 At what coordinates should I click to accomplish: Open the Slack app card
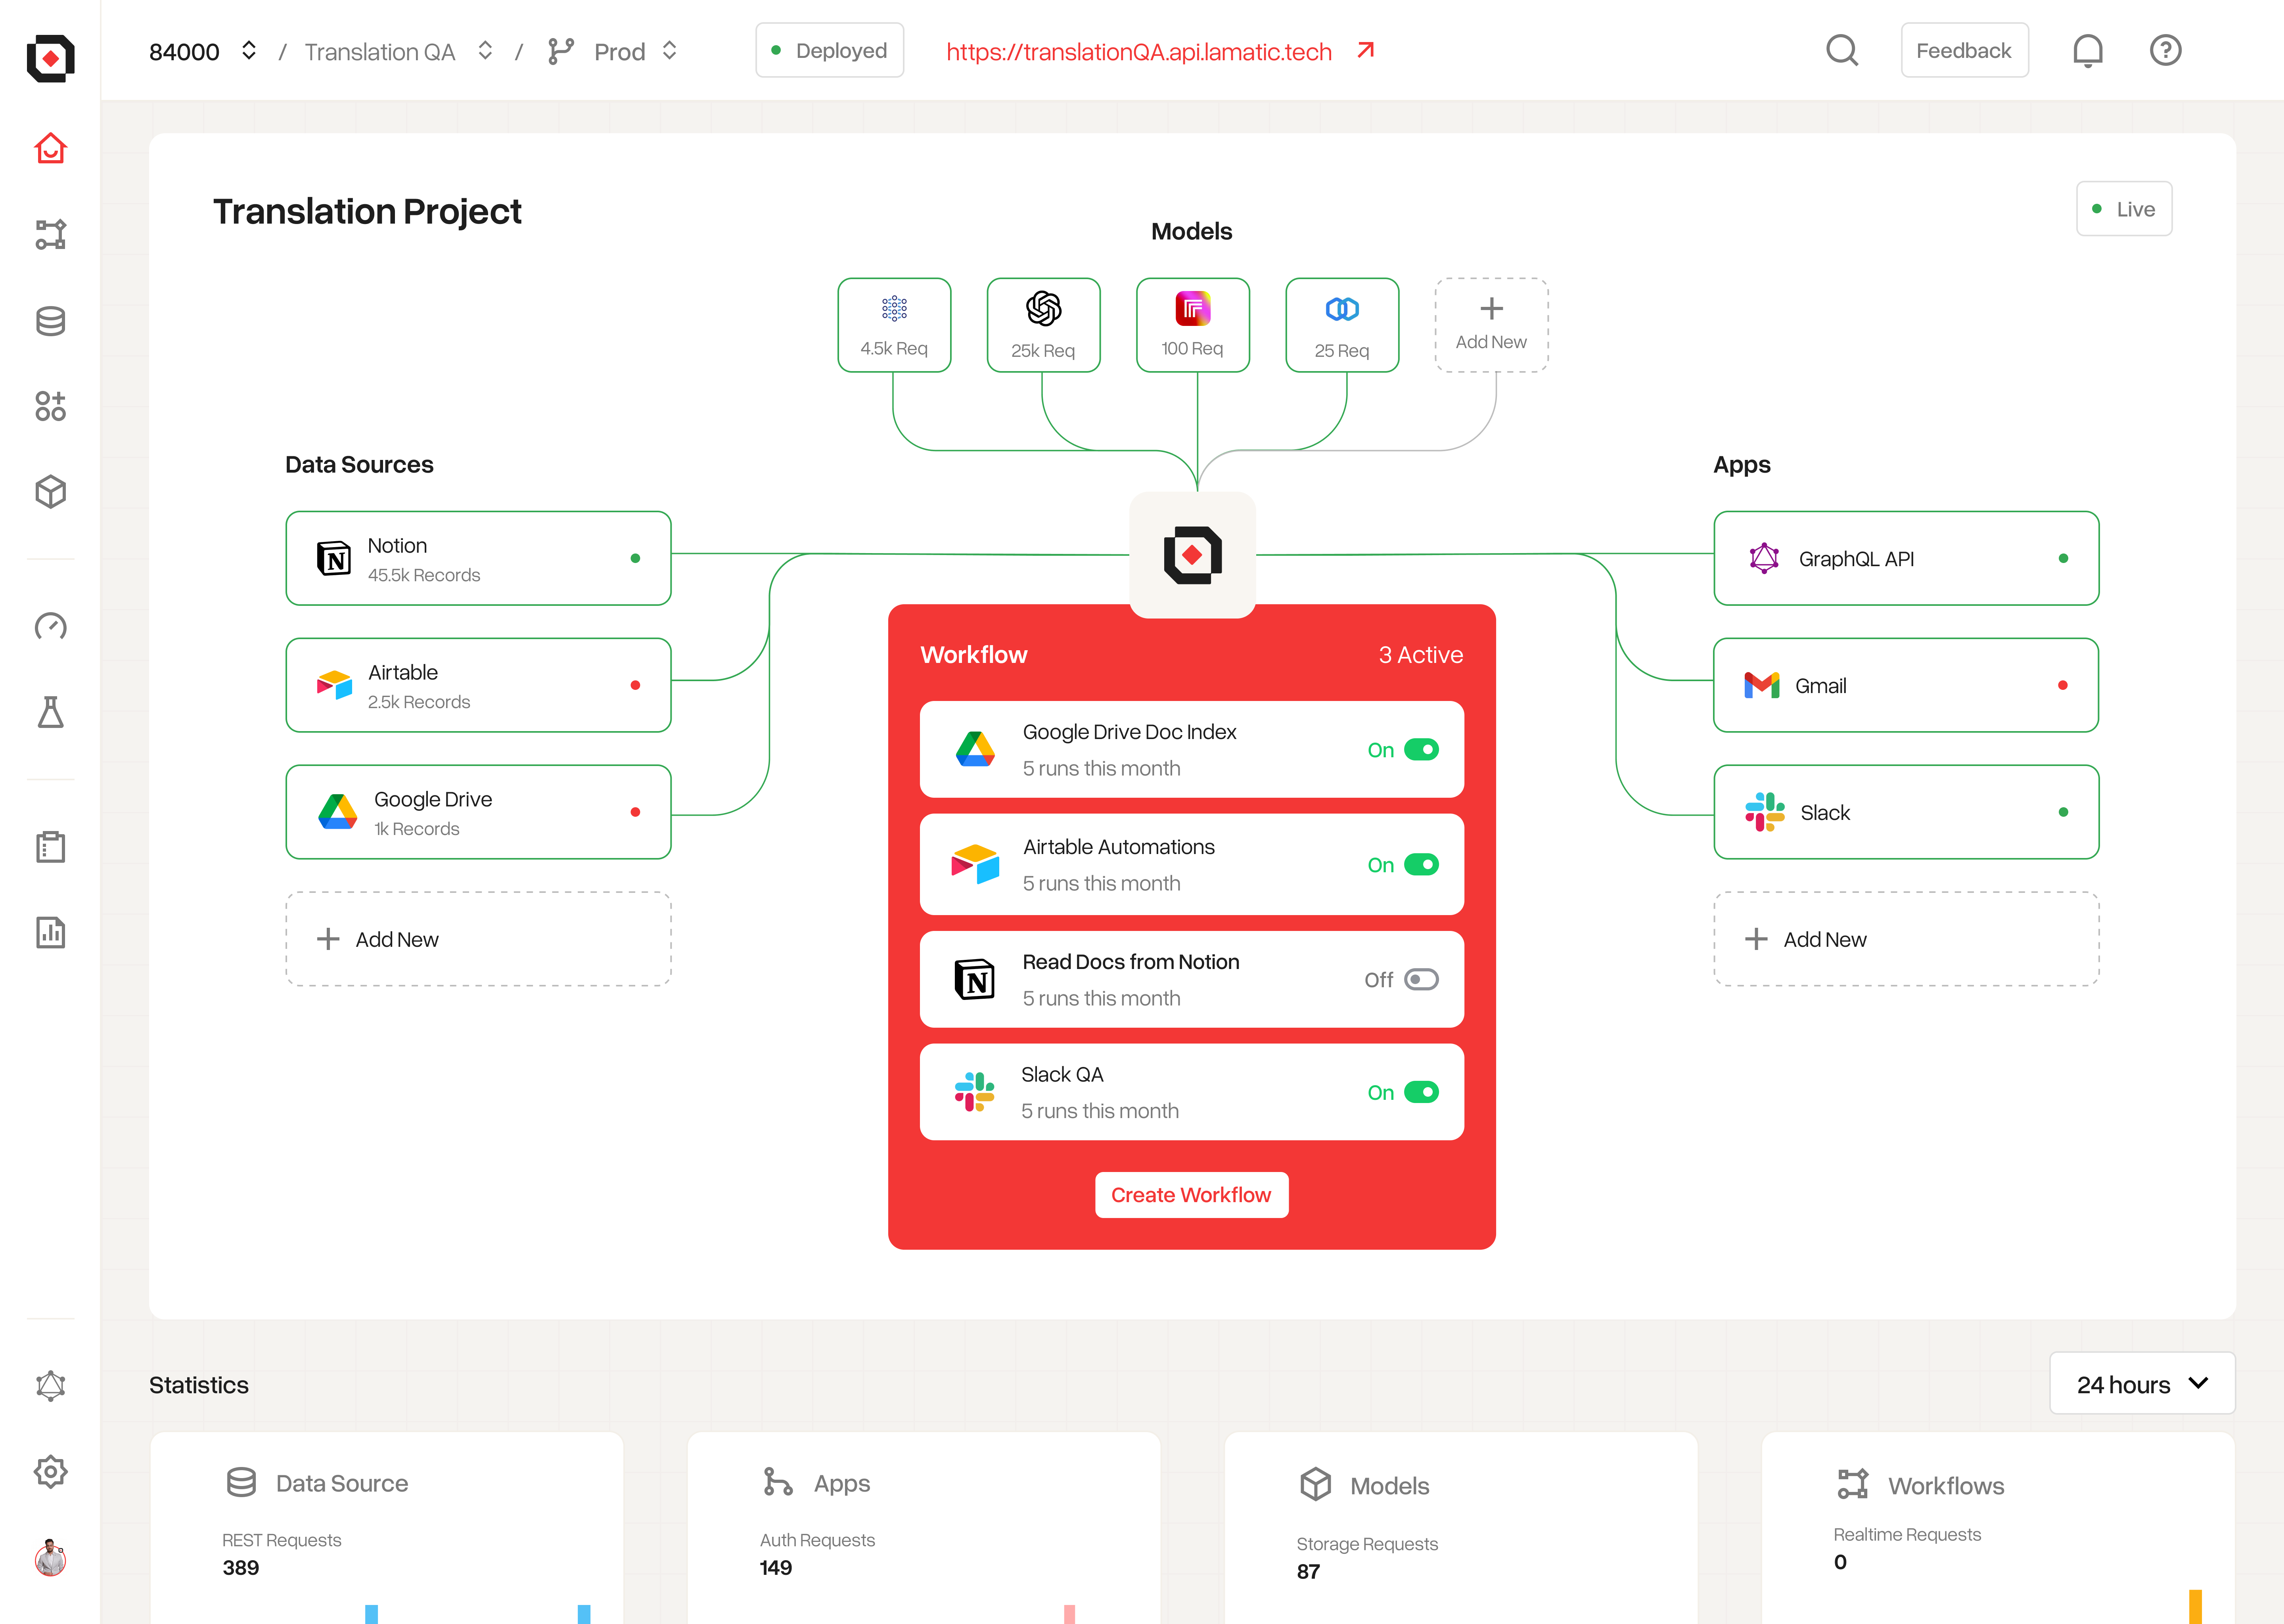tap(1906, 812)
